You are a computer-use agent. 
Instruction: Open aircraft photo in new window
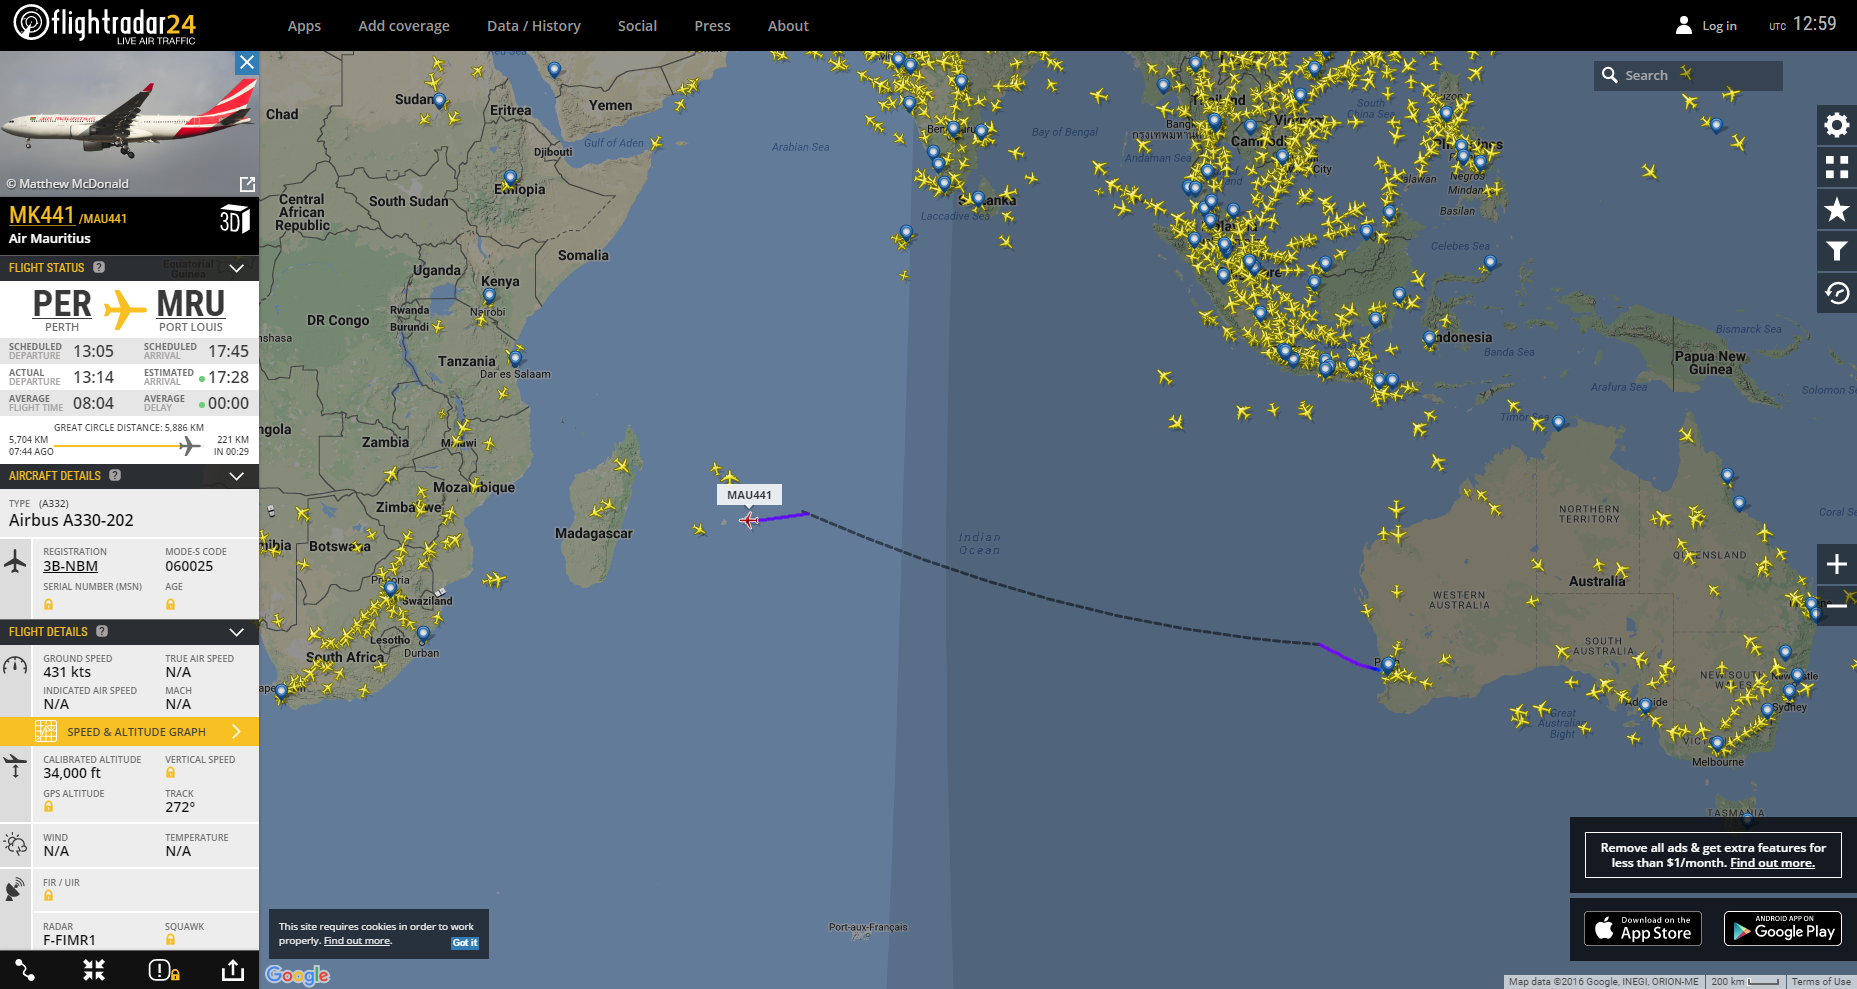[x=247, y=184]
